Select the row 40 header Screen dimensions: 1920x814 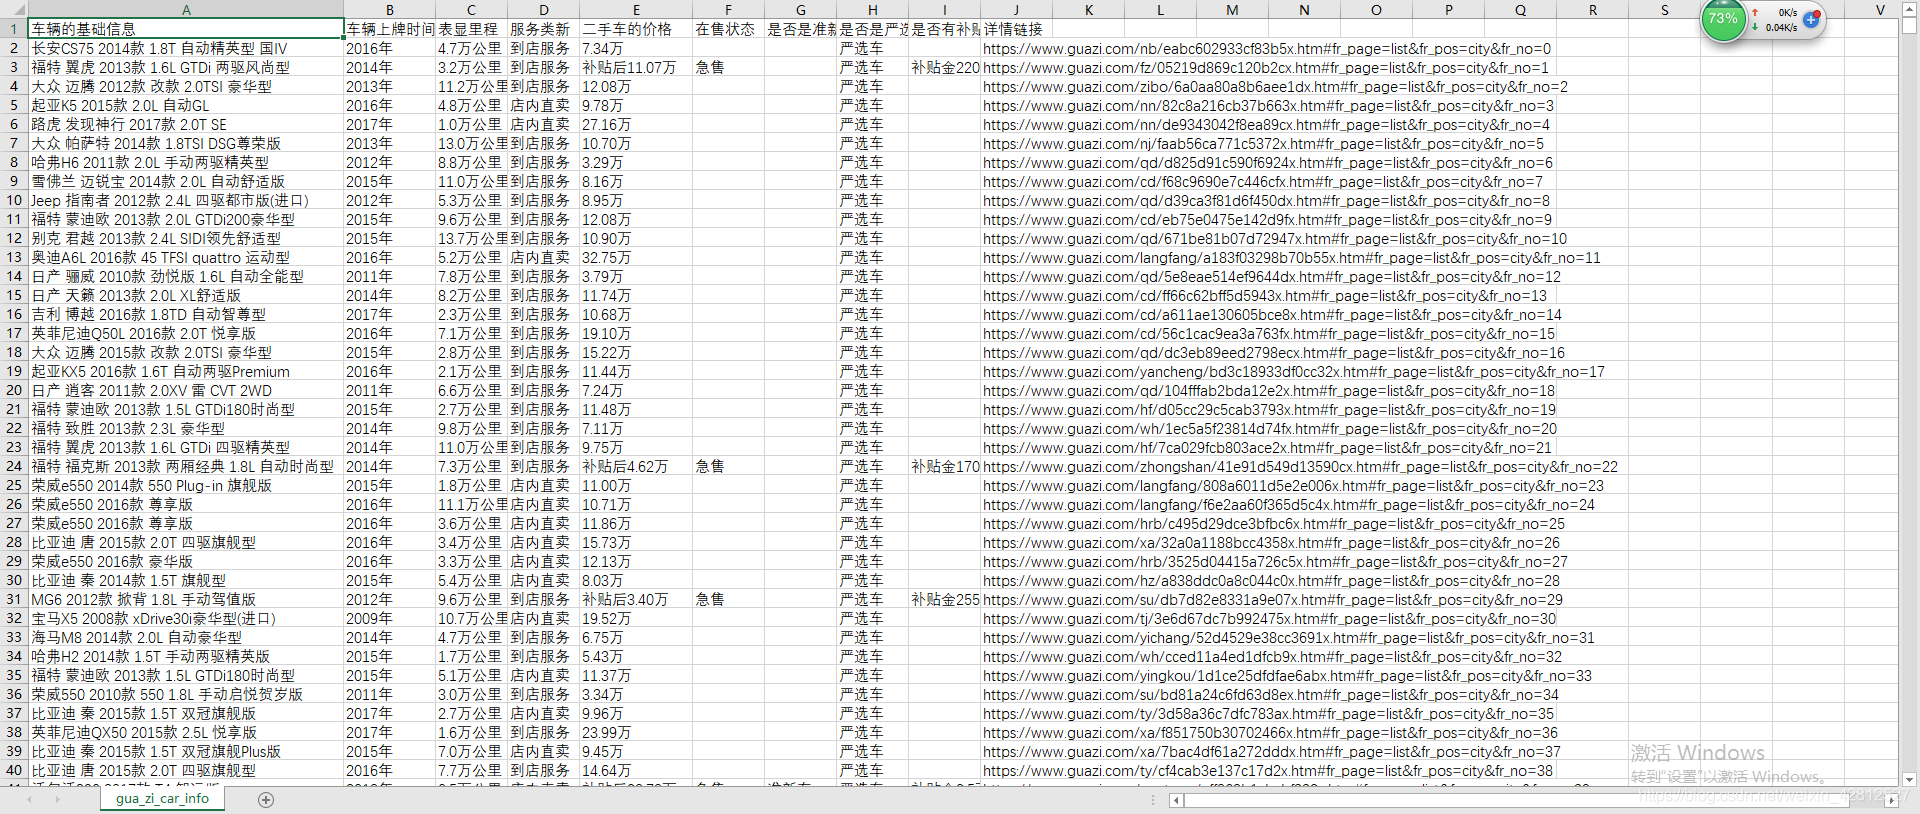pos(14,770)
